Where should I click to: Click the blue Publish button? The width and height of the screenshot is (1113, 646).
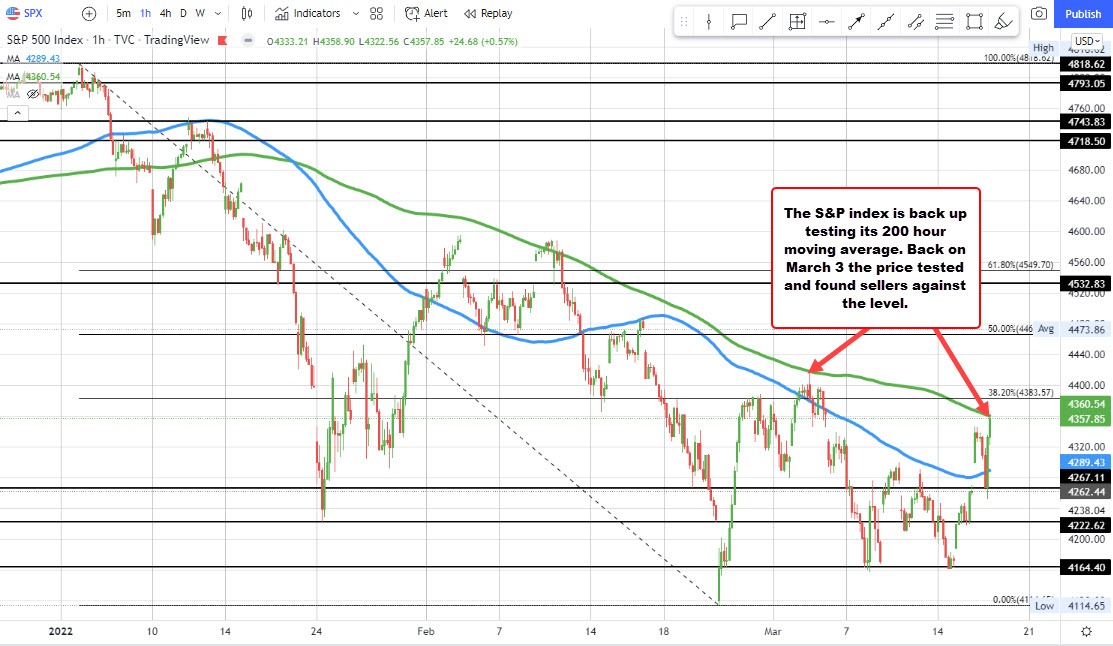1083,13
